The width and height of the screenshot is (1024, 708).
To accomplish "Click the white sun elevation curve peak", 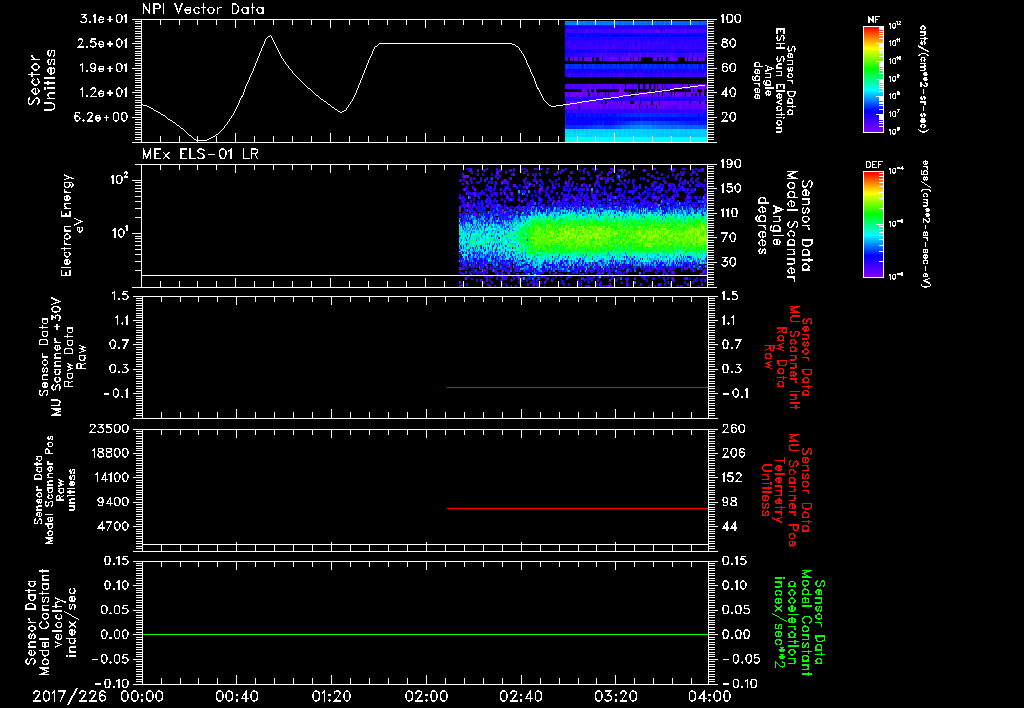I will (x=269, y=36).
